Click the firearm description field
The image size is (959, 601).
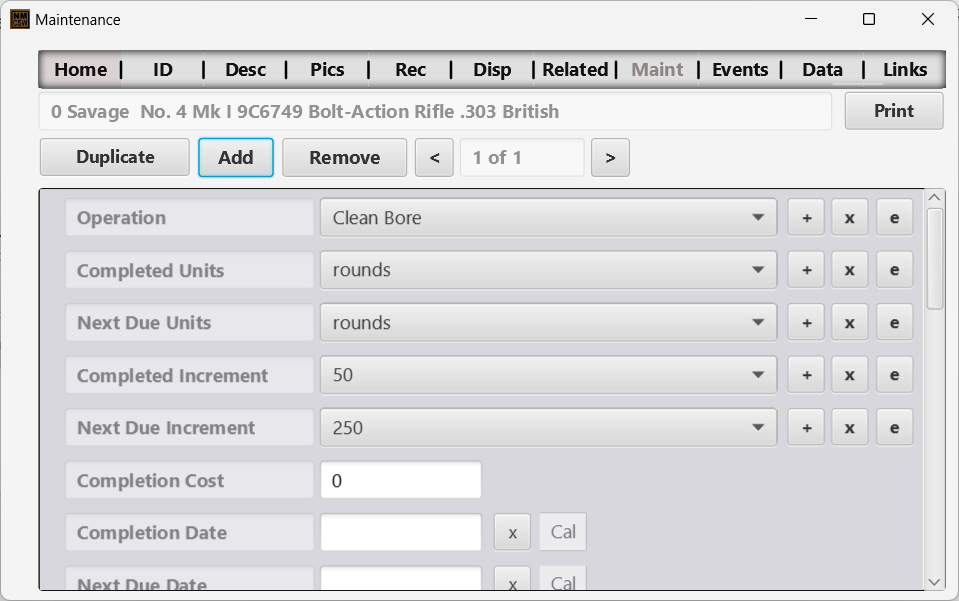[435, 111]
